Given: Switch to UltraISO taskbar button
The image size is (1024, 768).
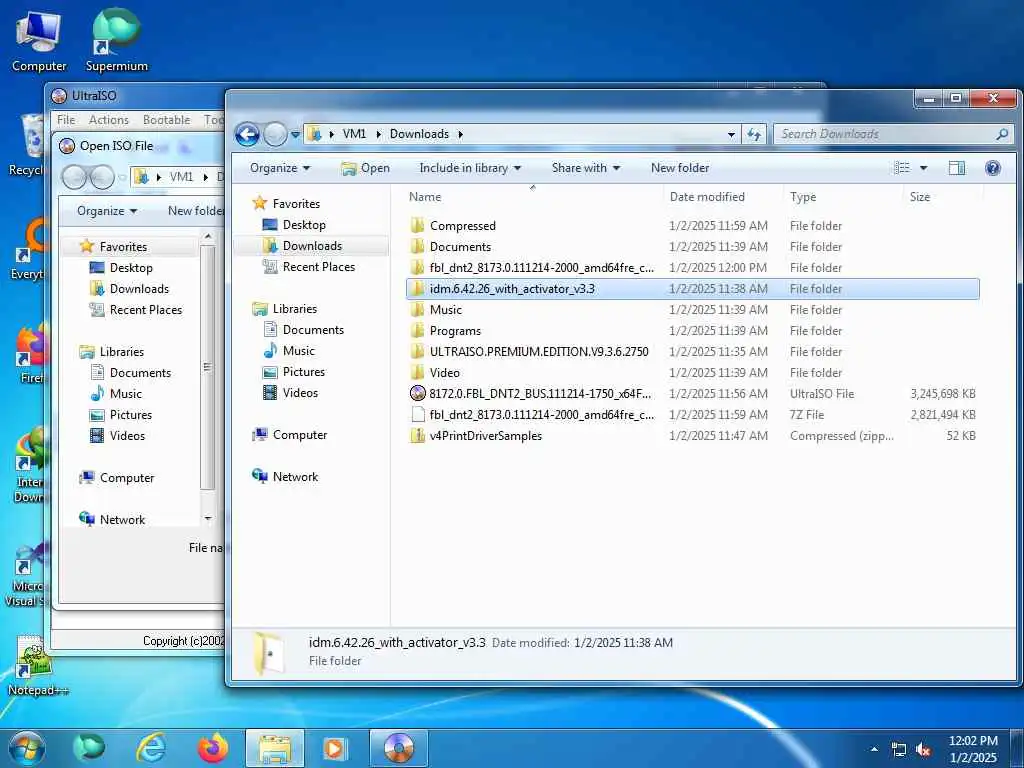Looking at the screenshot, I should click(x=398, y=748).
